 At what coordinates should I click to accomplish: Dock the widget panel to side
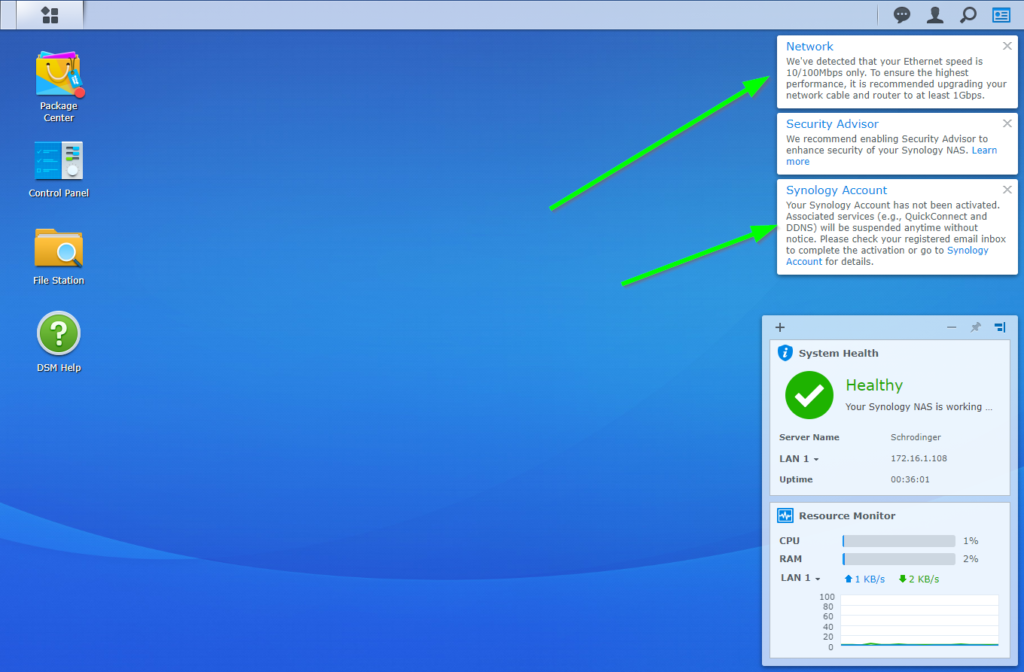click(1000, 327)
